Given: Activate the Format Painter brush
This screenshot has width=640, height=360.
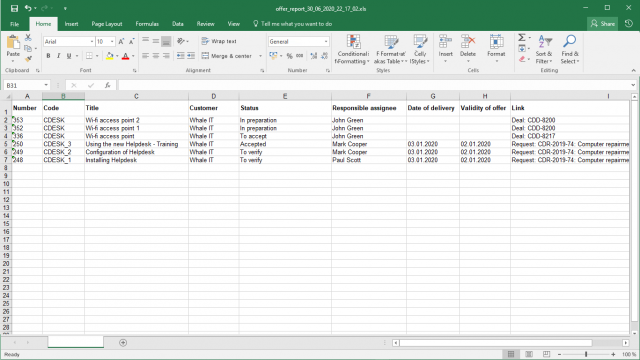Looking at the screenshot, I should click(x=28, y=59).
